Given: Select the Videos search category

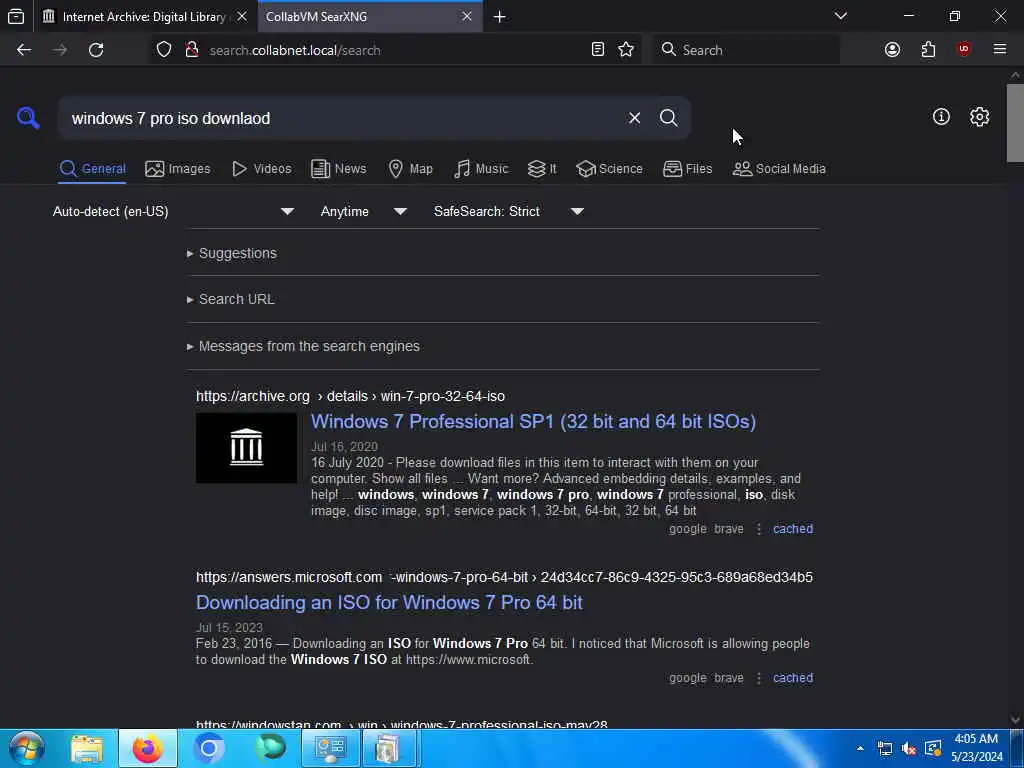Looking at the screenshot, I should tap(261, 168).
